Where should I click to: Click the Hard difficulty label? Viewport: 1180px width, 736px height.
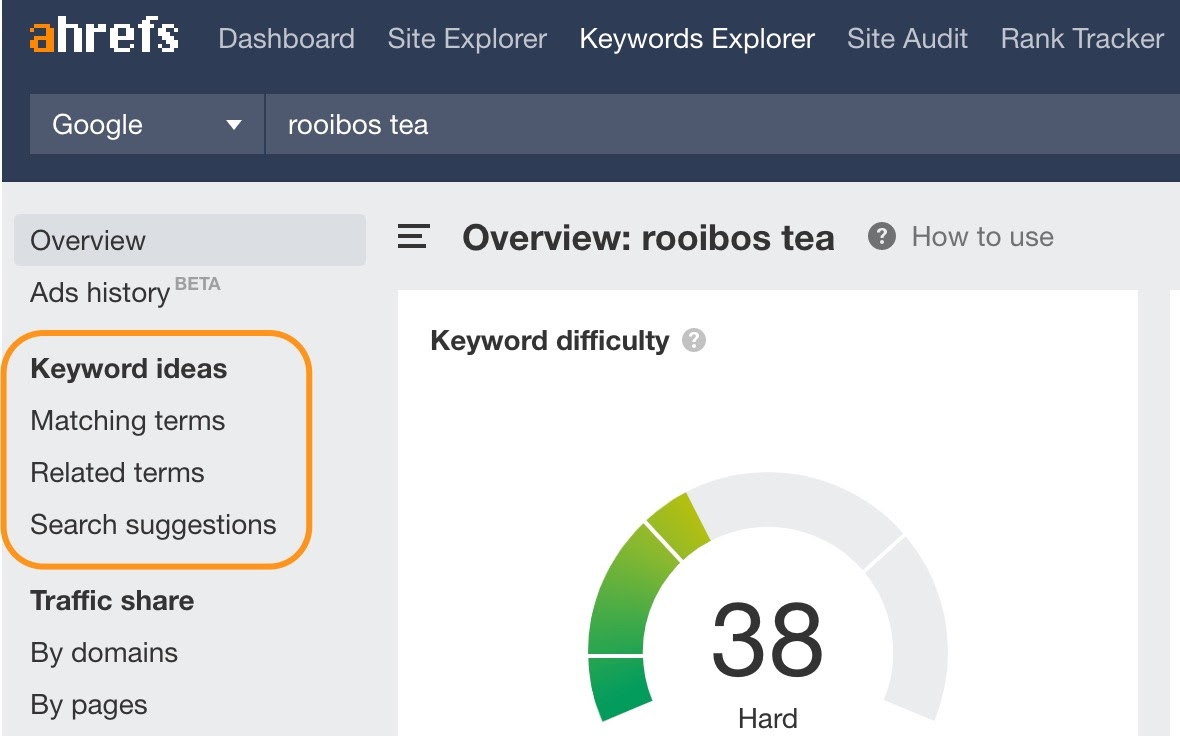tap(768, 718)
